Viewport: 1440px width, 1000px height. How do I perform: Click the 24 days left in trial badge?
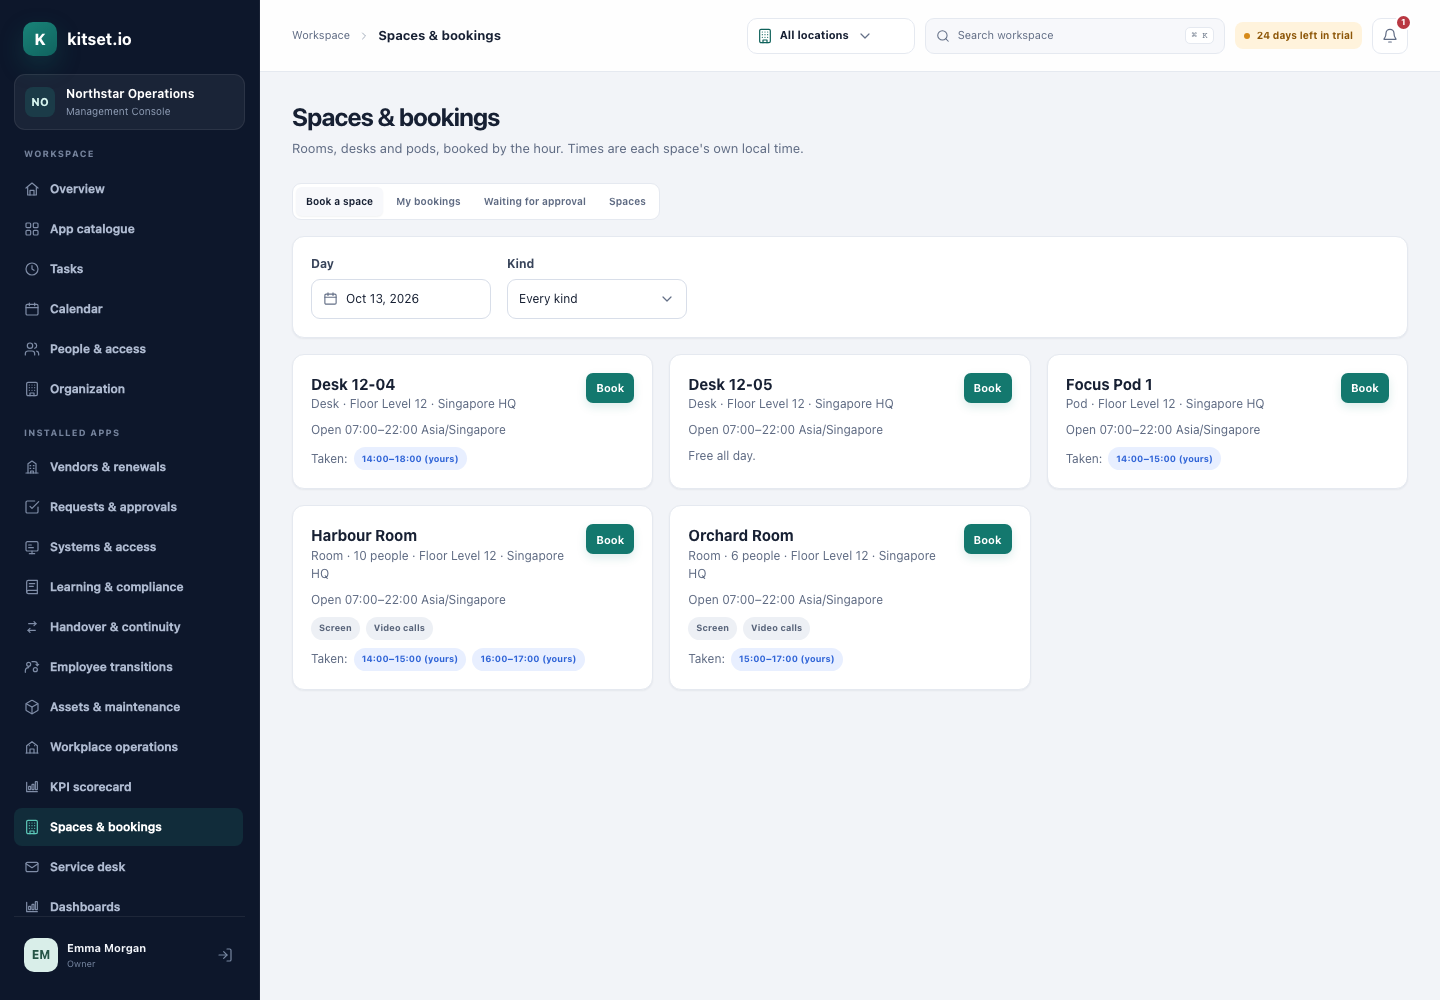[1298, 36]
